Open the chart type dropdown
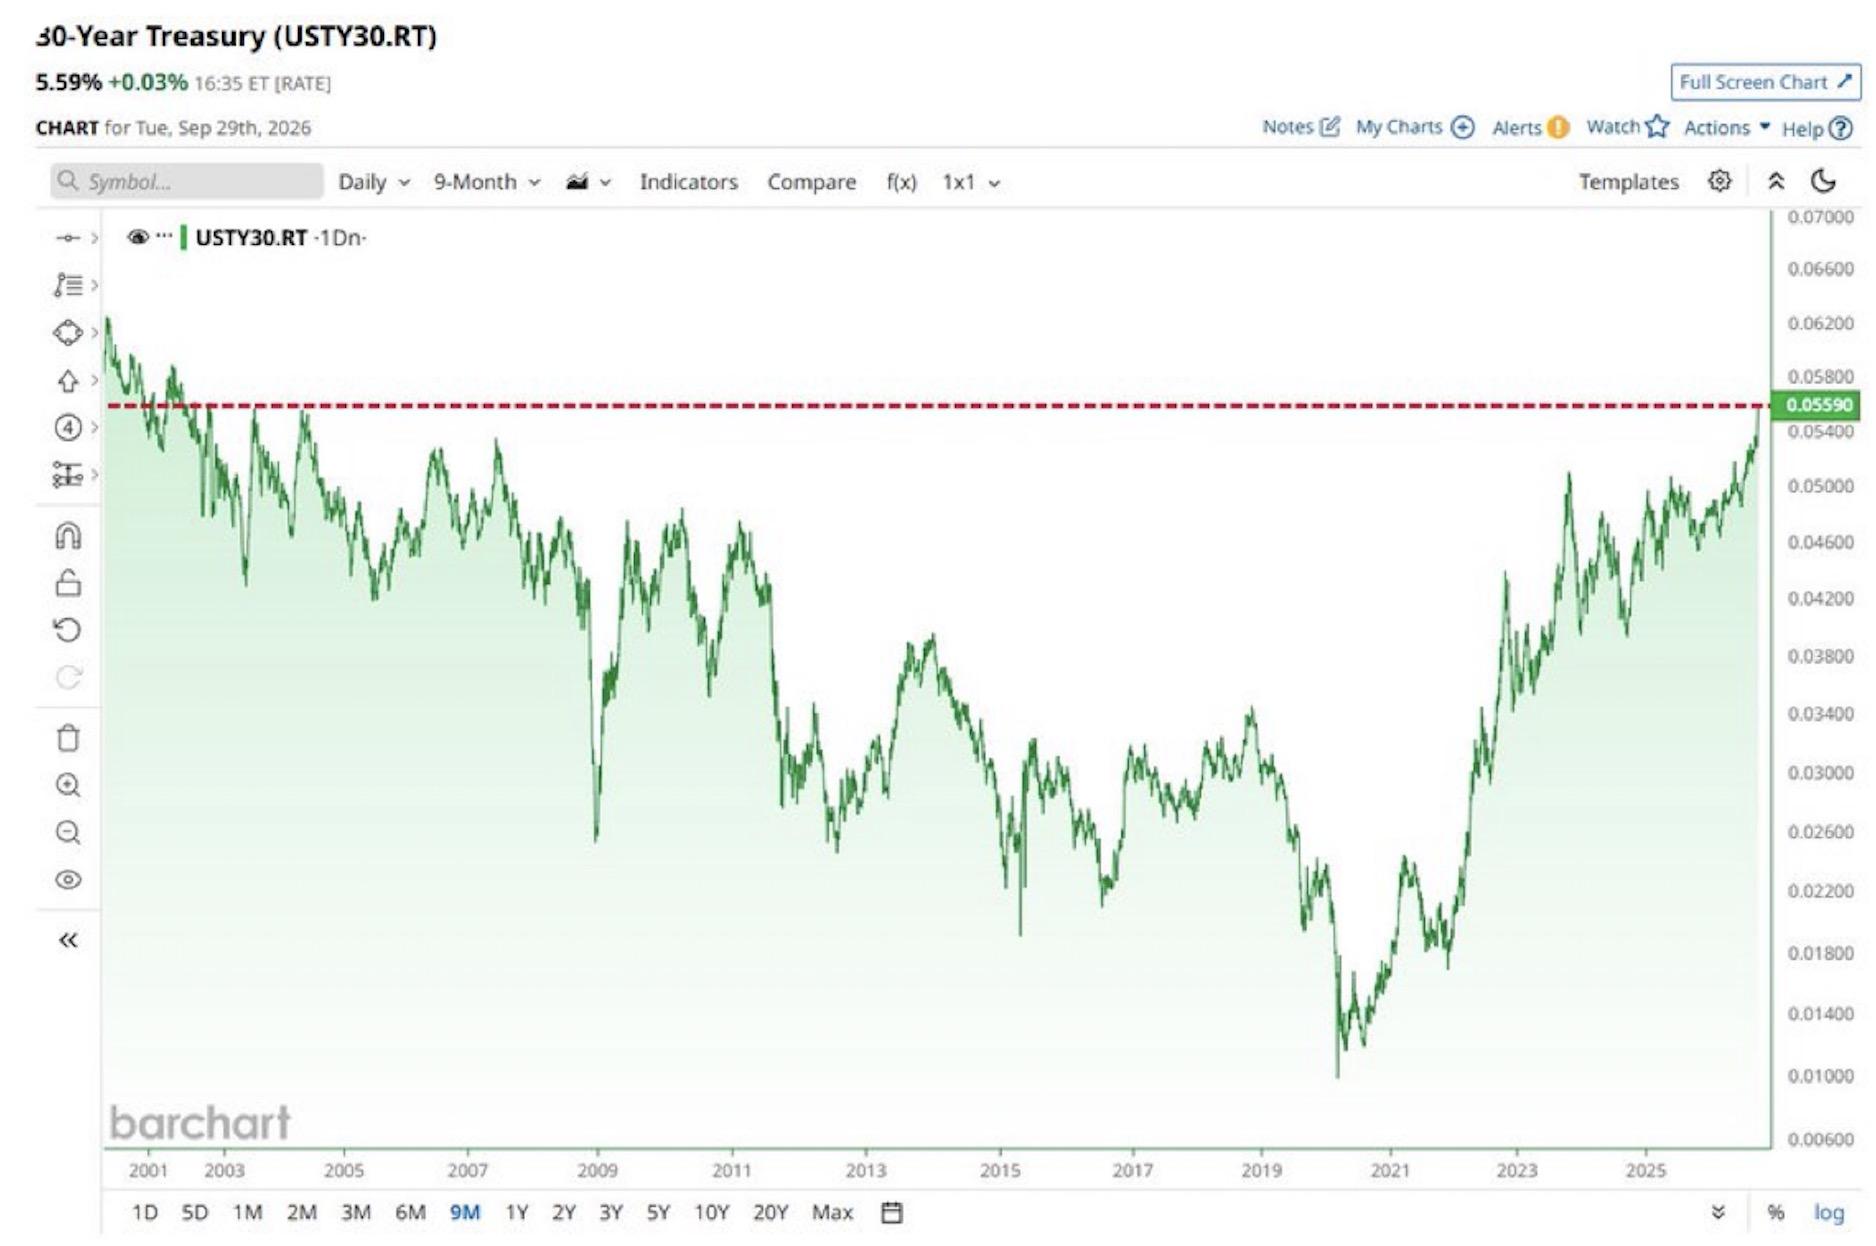The width and height of the screenshot is (1876, 1246). point(588,182)
